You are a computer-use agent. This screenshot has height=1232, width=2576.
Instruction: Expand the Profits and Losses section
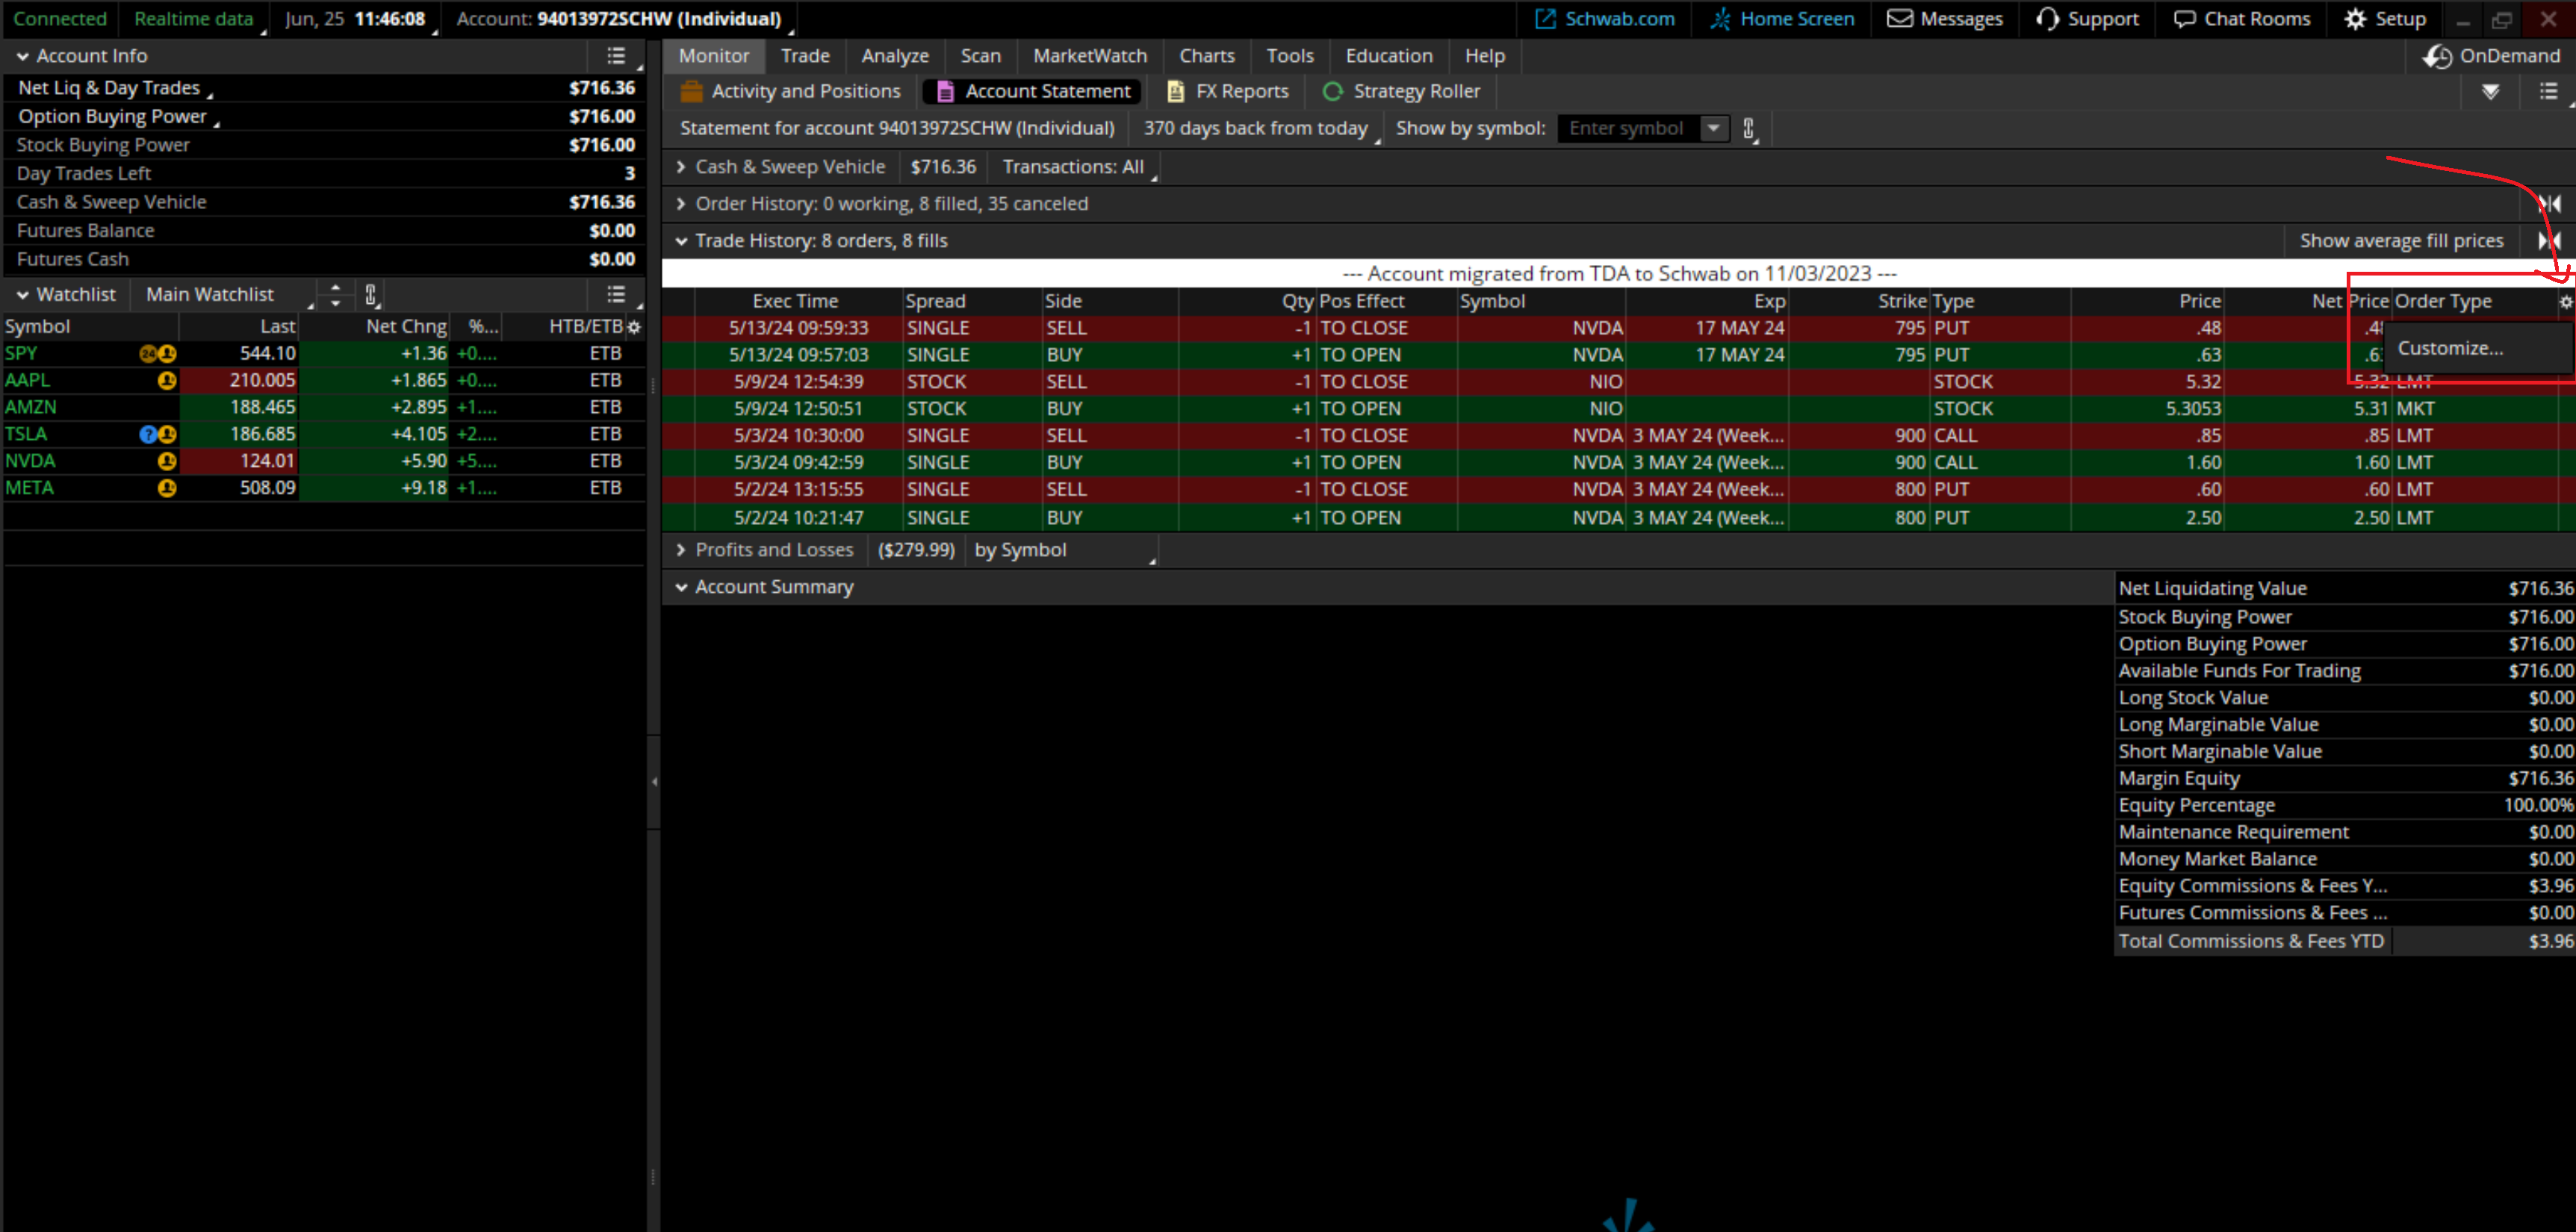coord(681,550)
